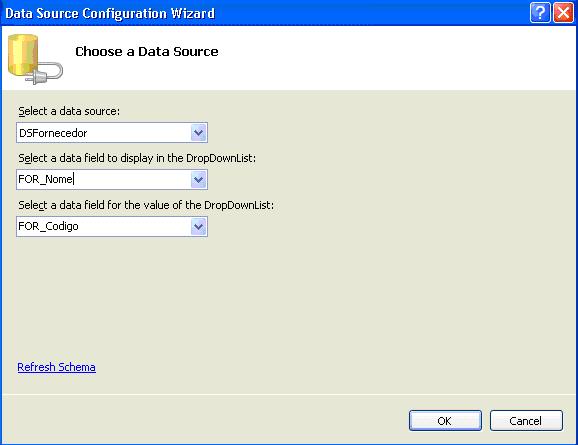Click the label about field to display

click(x=137, y=158)
